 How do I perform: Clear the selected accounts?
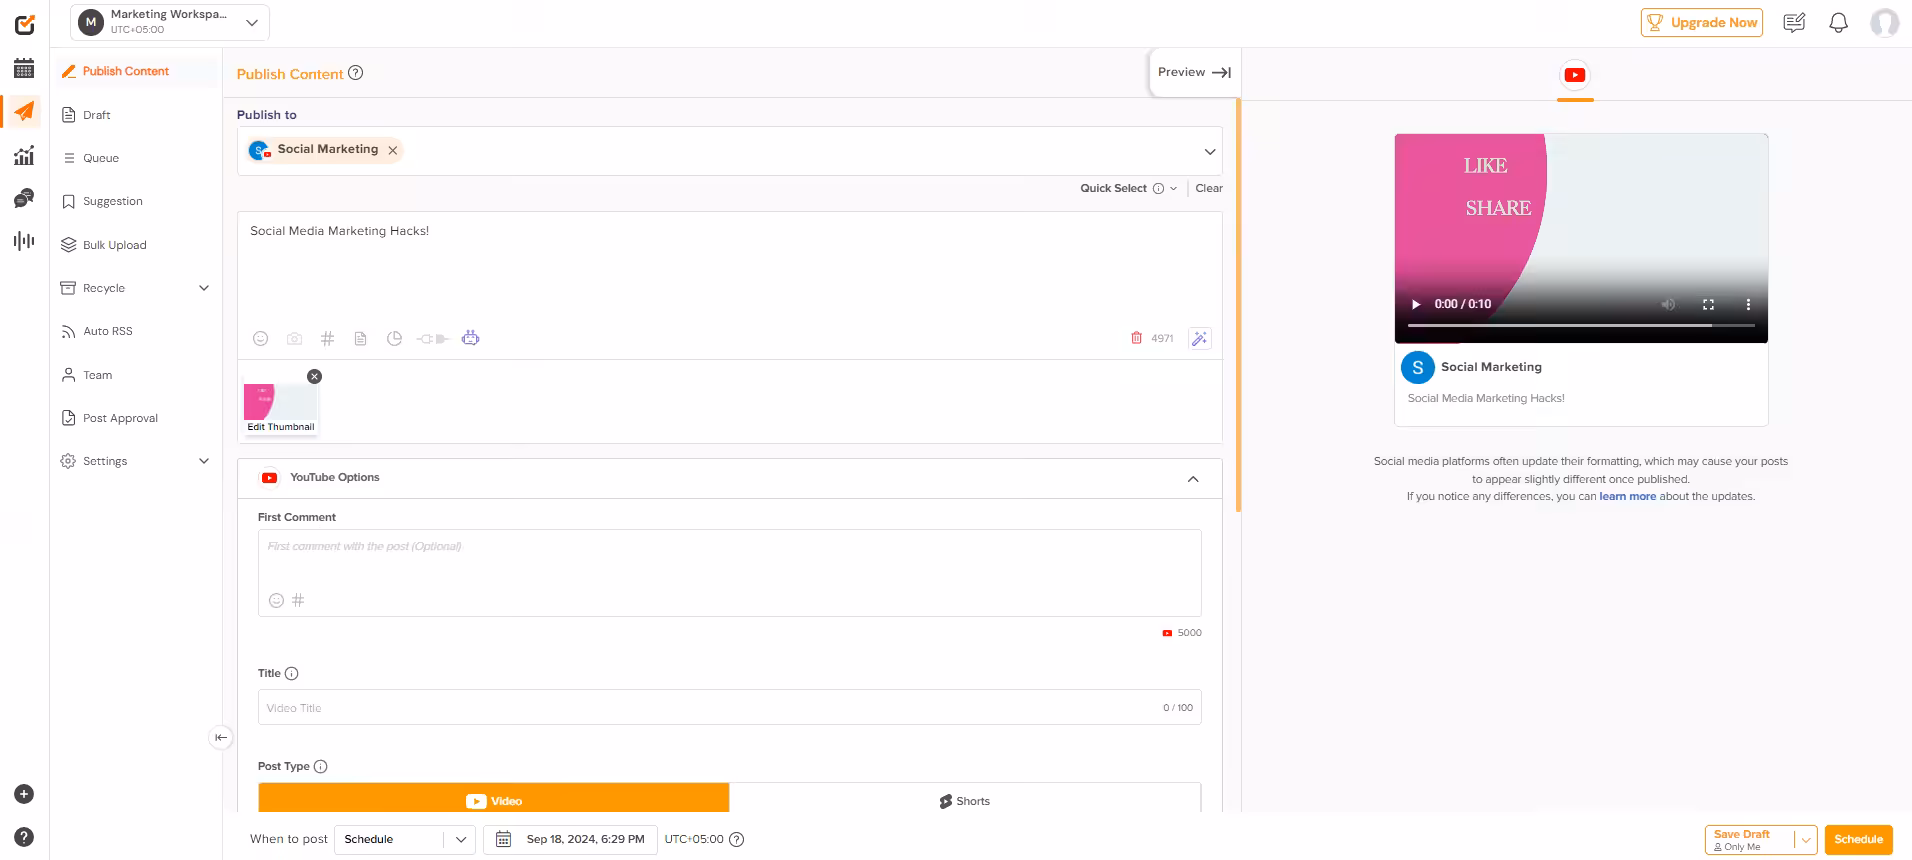[1209, 188]
